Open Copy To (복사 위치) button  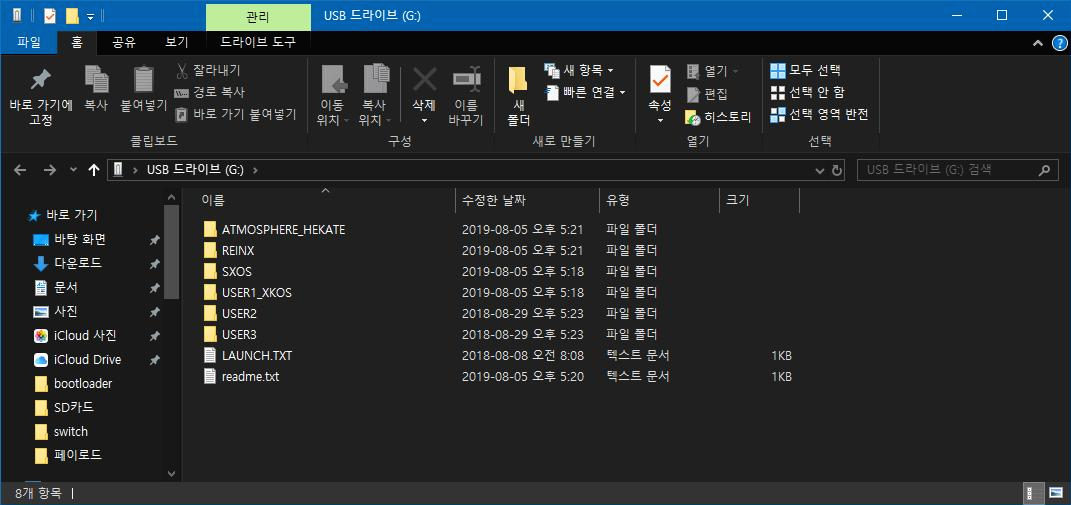point(375,96)
